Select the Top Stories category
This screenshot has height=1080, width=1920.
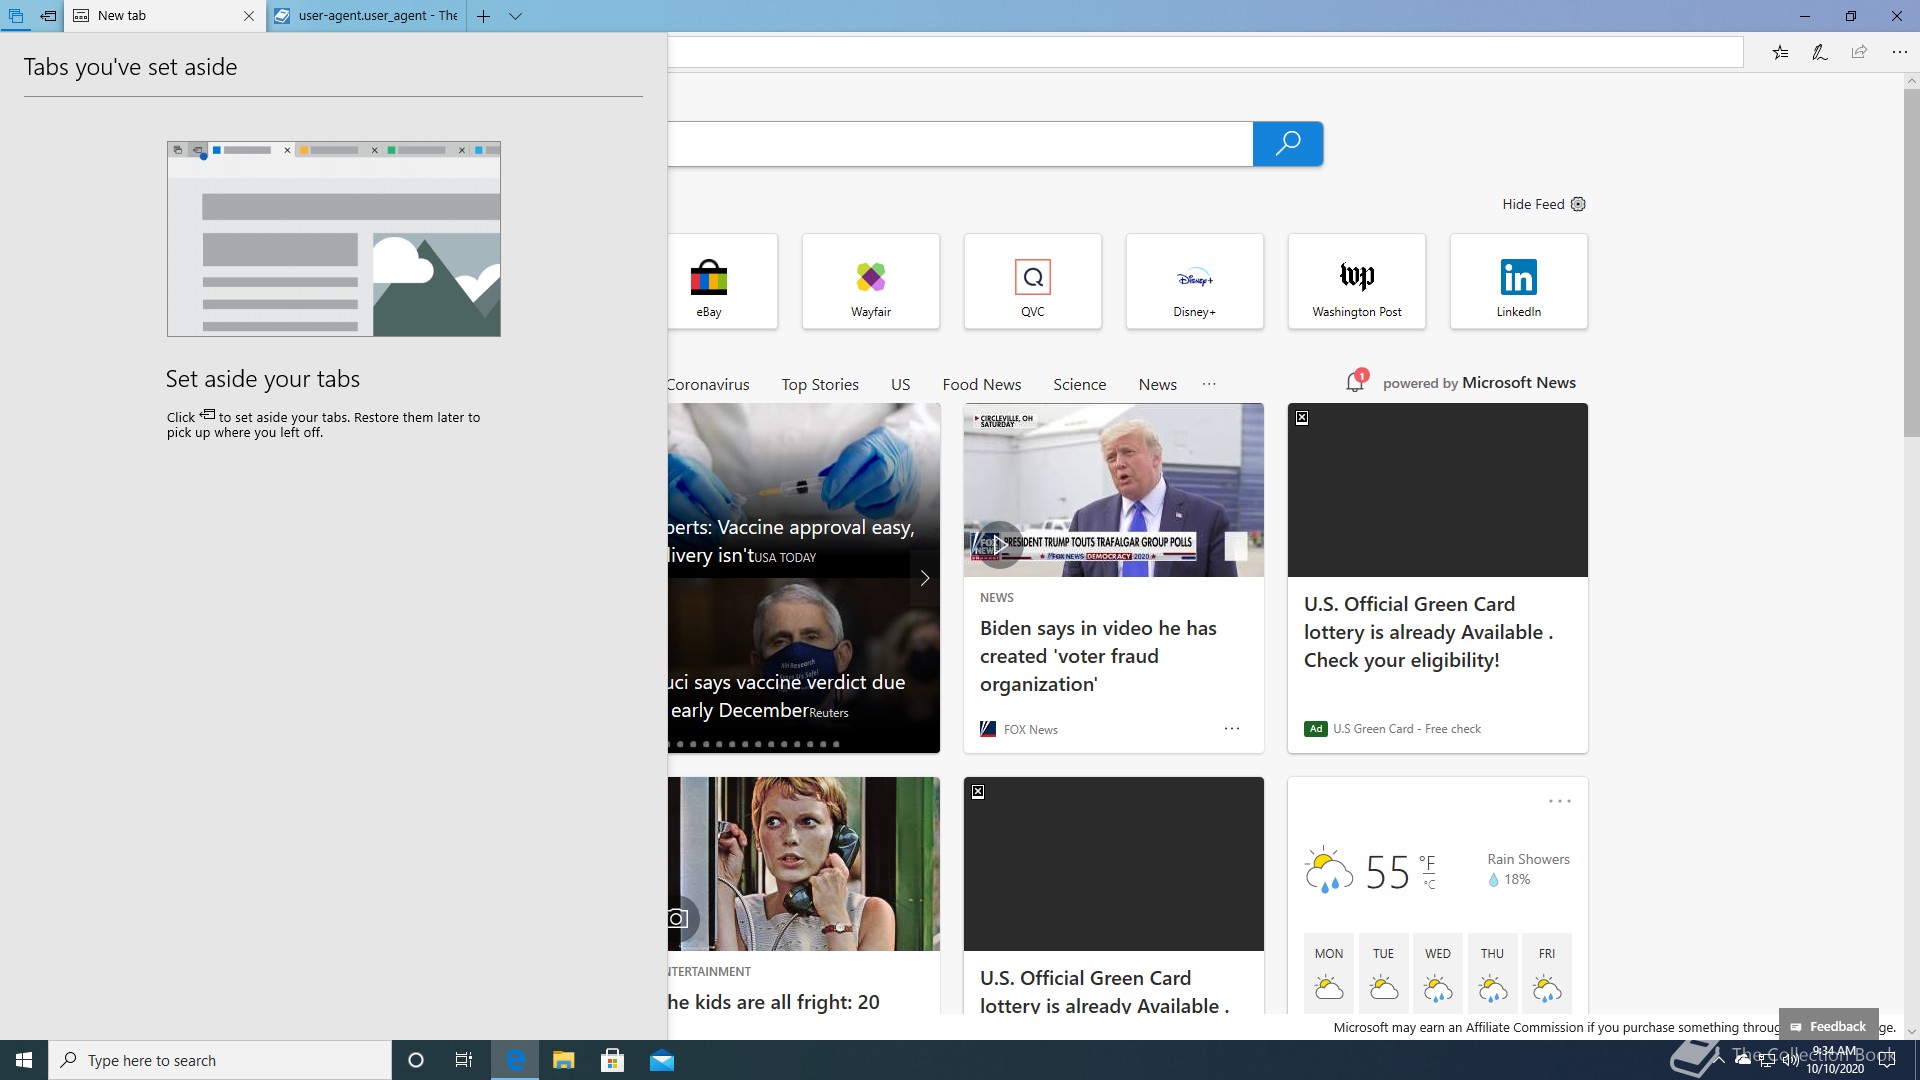[820, 384]
